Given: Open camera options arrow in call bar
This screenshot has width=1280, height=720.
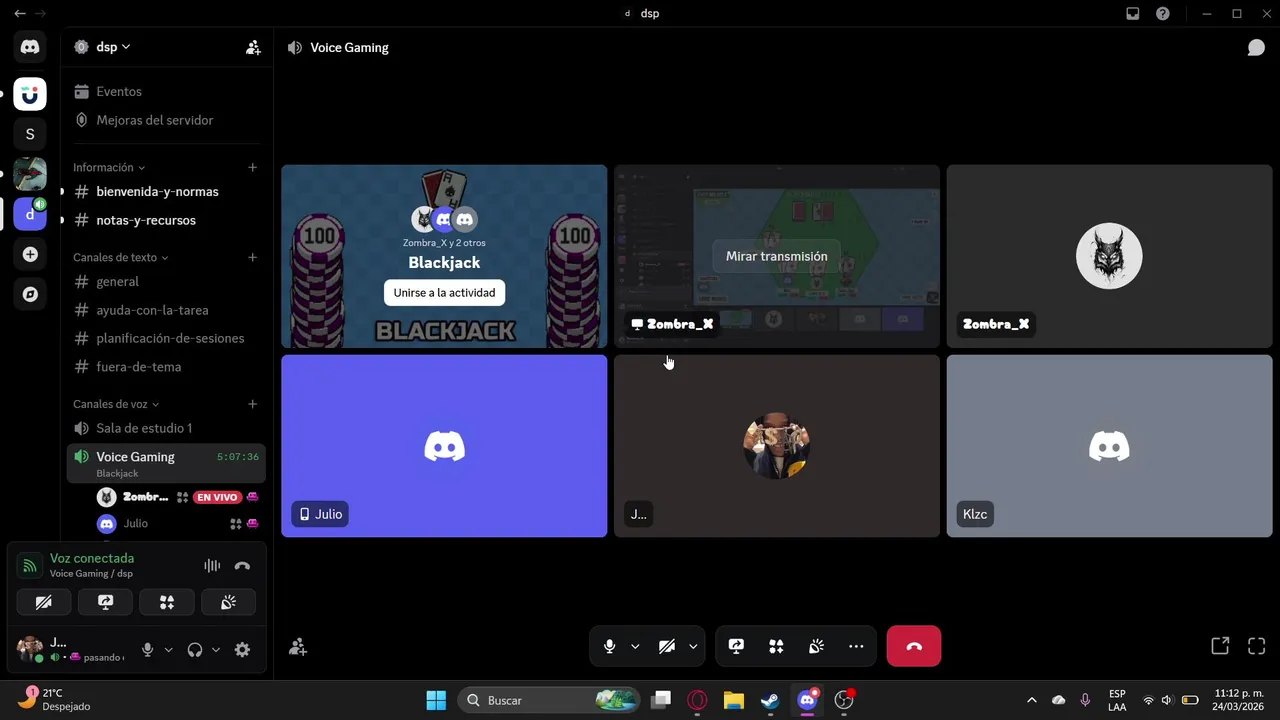Looking at the screenshot, I should pos(693,646).
